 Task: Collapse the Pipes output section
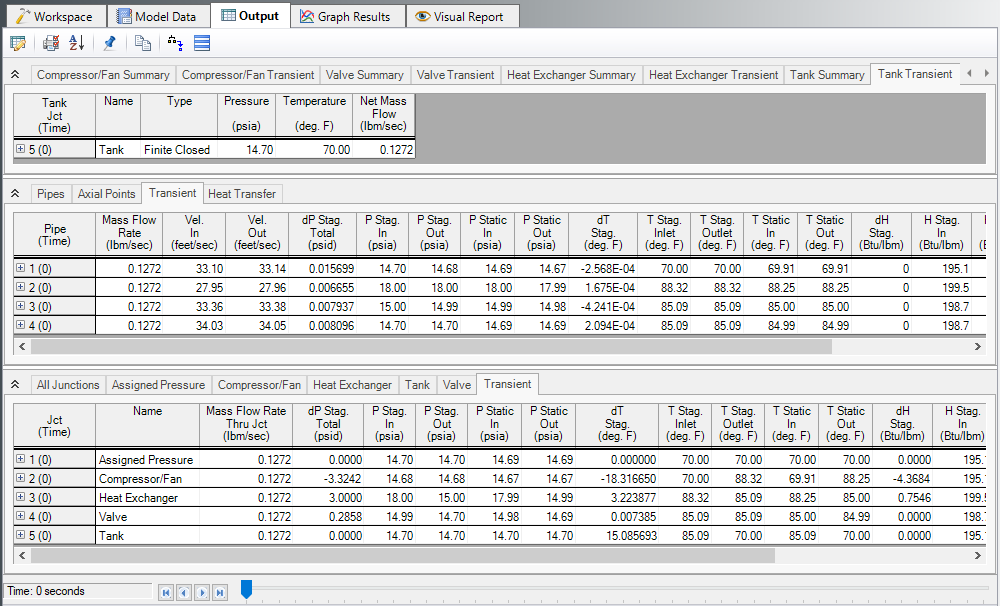point(15,193)
